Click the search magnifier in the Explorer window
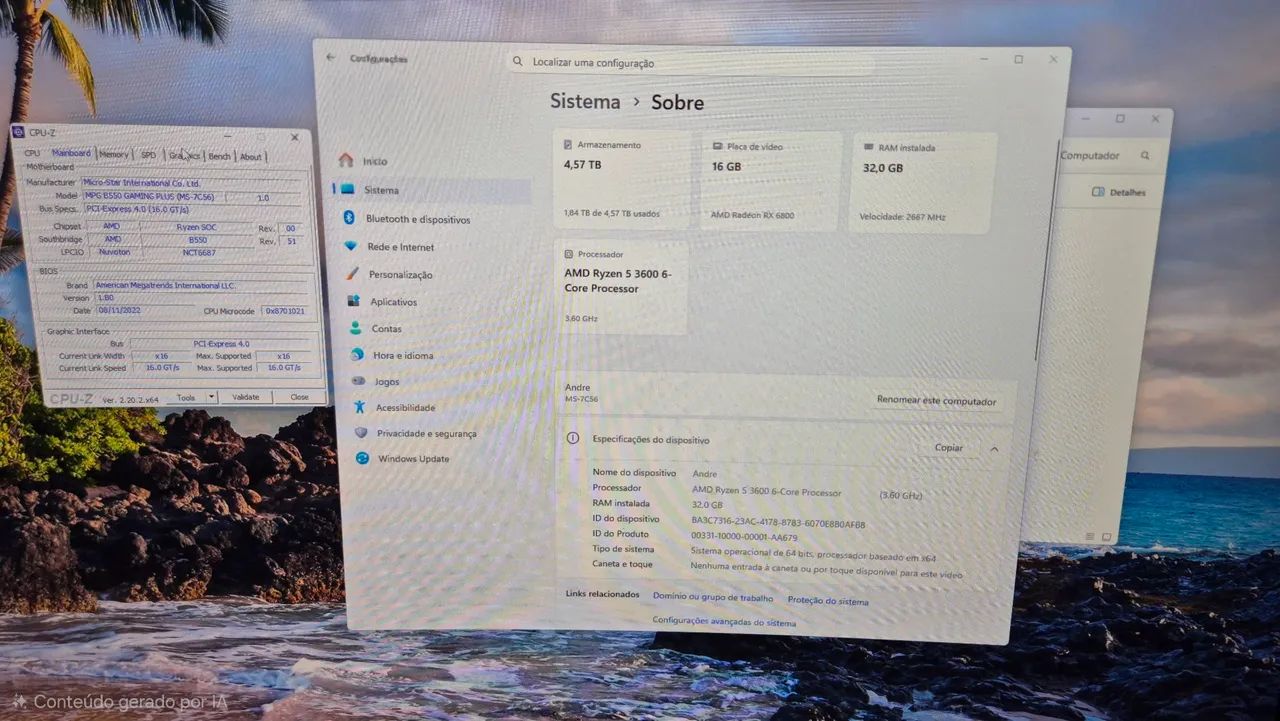This screenshot has width=1280, height=721. (1145, 155)
